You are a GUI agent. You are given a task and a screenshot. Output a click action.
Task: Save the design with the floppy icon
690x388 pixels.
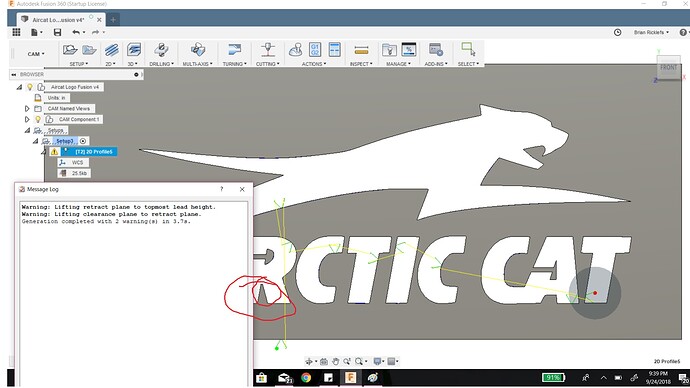coord(57,32)
